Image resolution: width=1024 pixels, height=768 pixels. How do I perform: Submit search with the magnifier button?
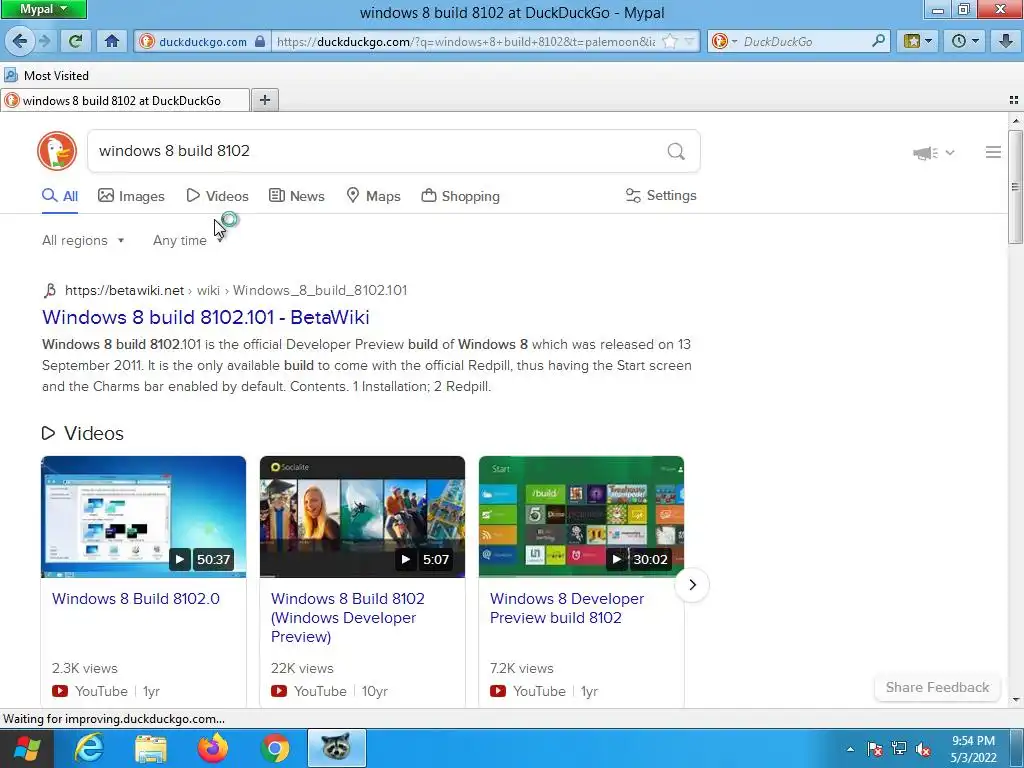pyautogui.click(x=676, y=152)
